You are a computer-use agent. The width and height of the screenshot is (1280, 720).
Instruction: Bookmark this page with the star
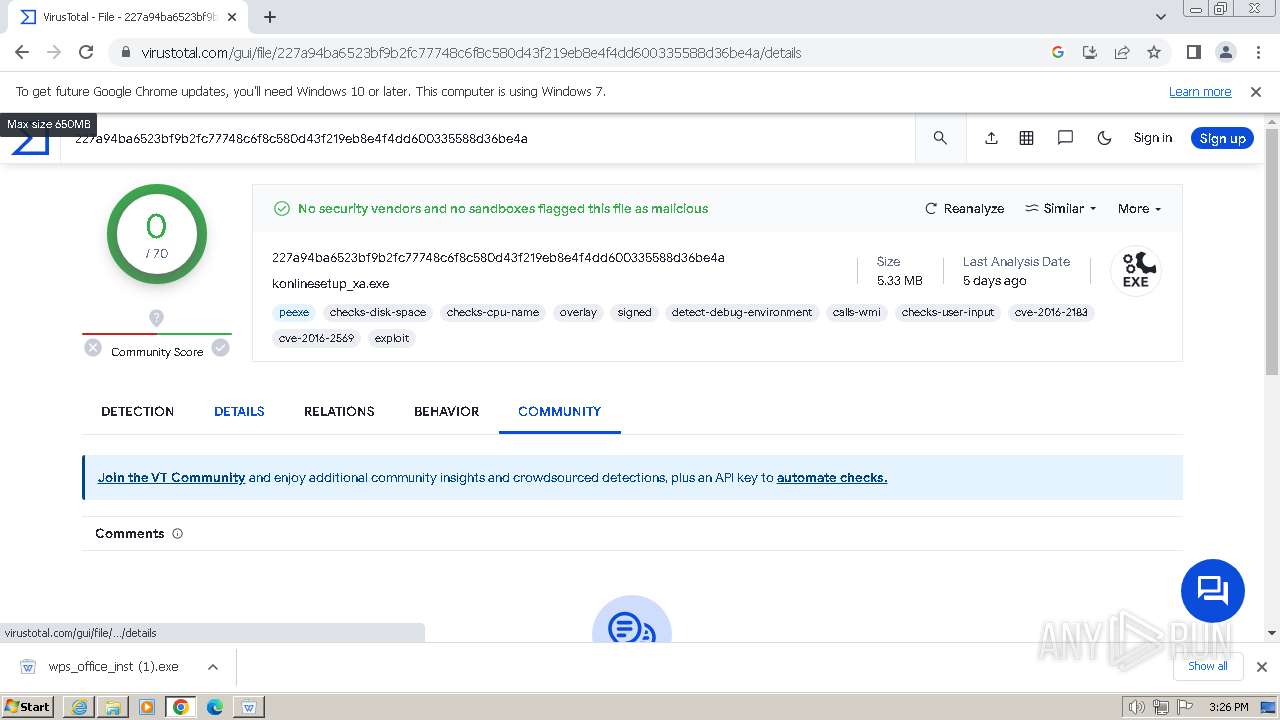click(x=1154, y=52)
